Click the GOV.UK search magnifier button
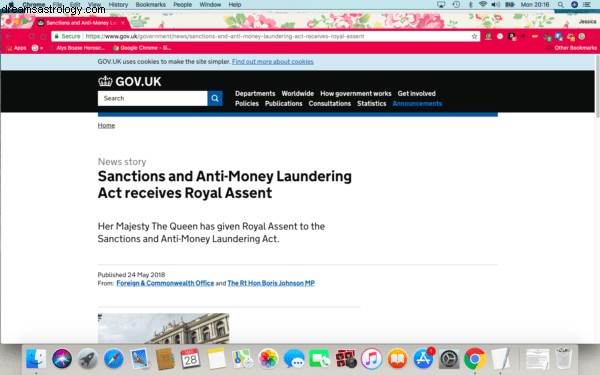This screenshot has width=600, height=375. point(215,98)
